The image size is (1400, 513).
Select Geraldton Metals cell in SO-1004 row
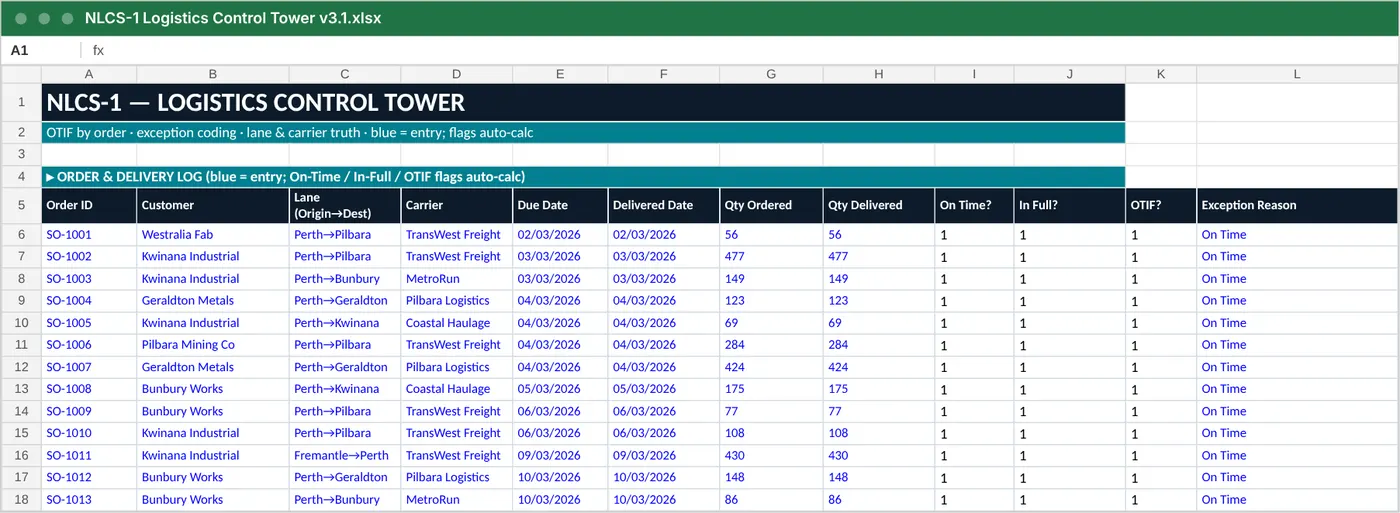213,300
